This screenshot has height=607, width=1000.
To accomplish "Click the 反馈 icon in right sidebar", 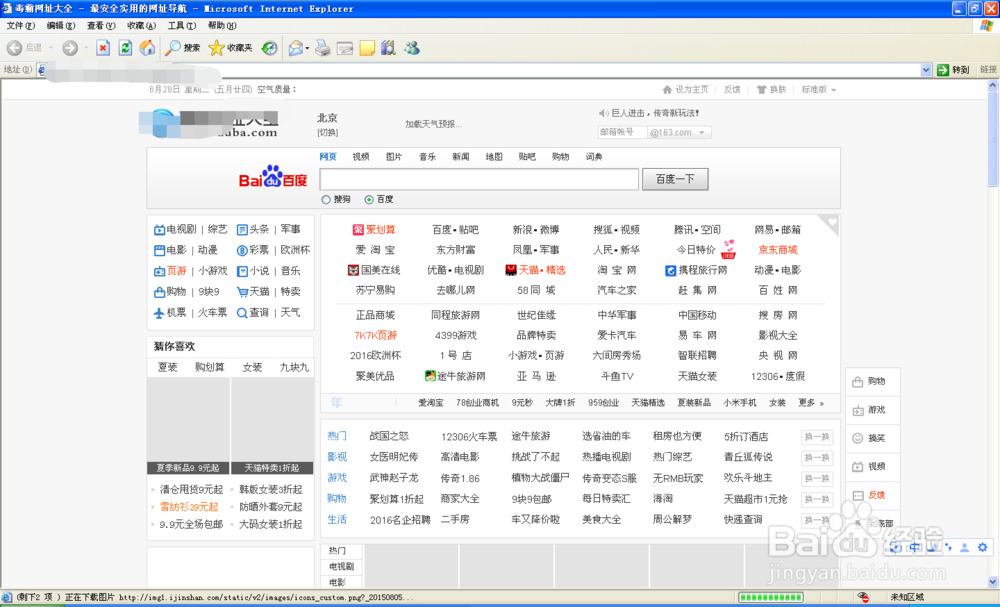I will point(858,495).
